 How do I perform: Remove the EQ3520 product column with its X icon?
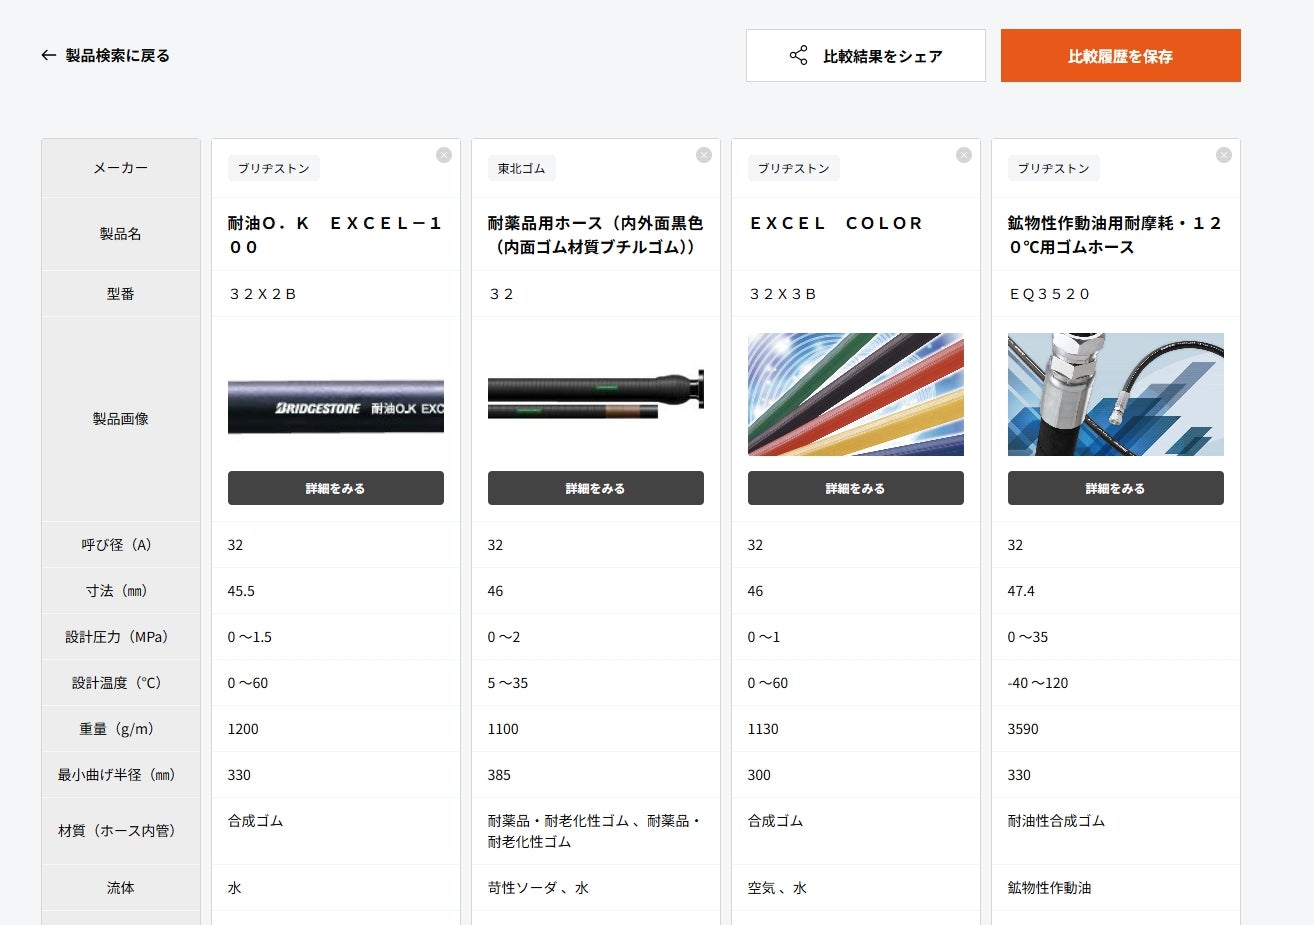pyautogui.click(x=1224, y=155)
